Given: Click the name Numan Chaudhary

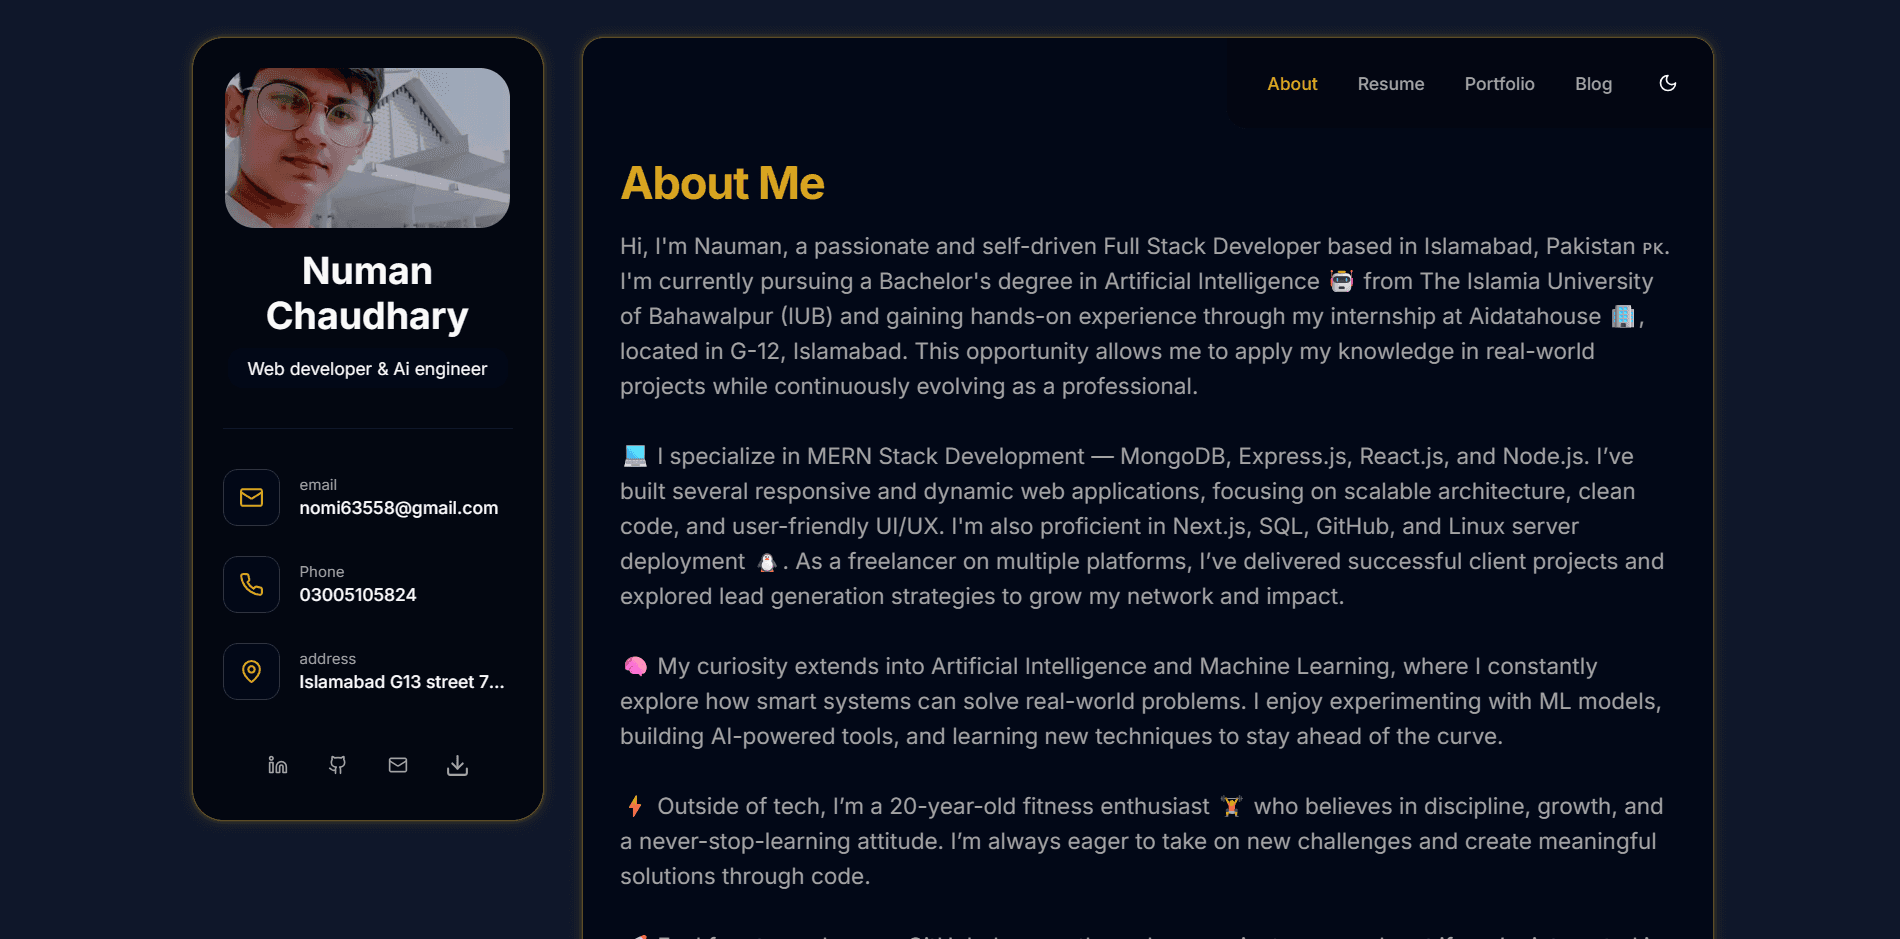Looking at the screenshot, I should [366, 293].
